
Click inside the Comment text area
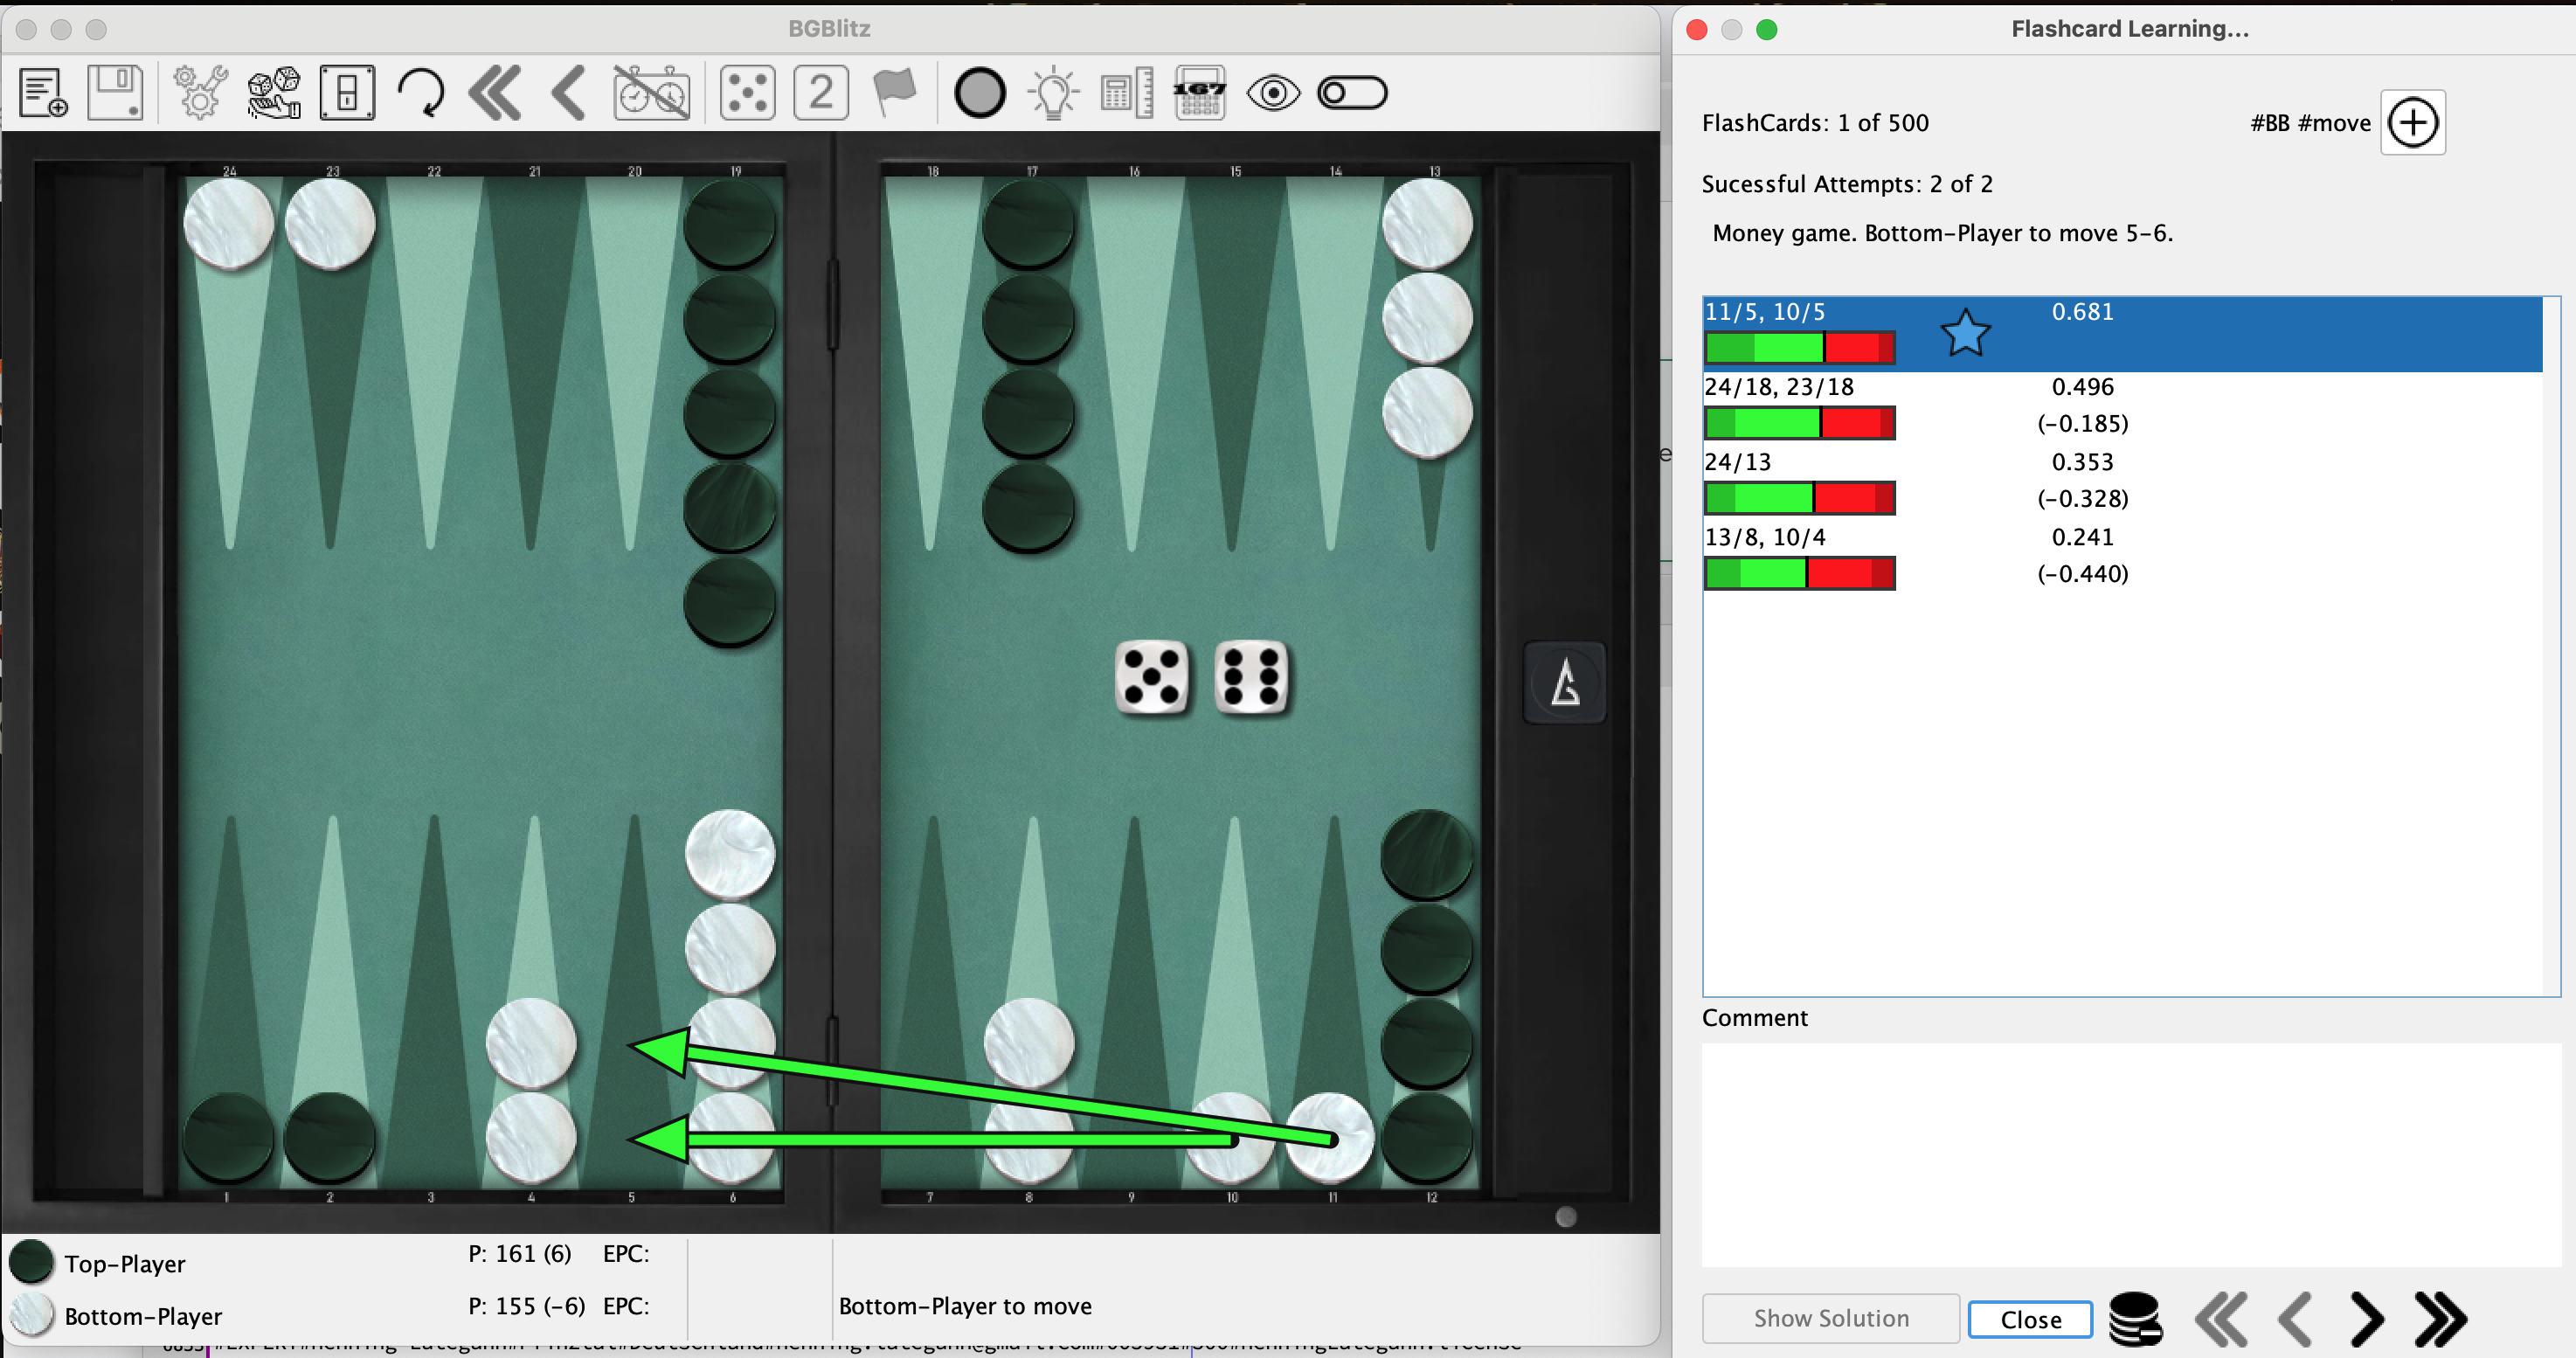(2130, 1154)
